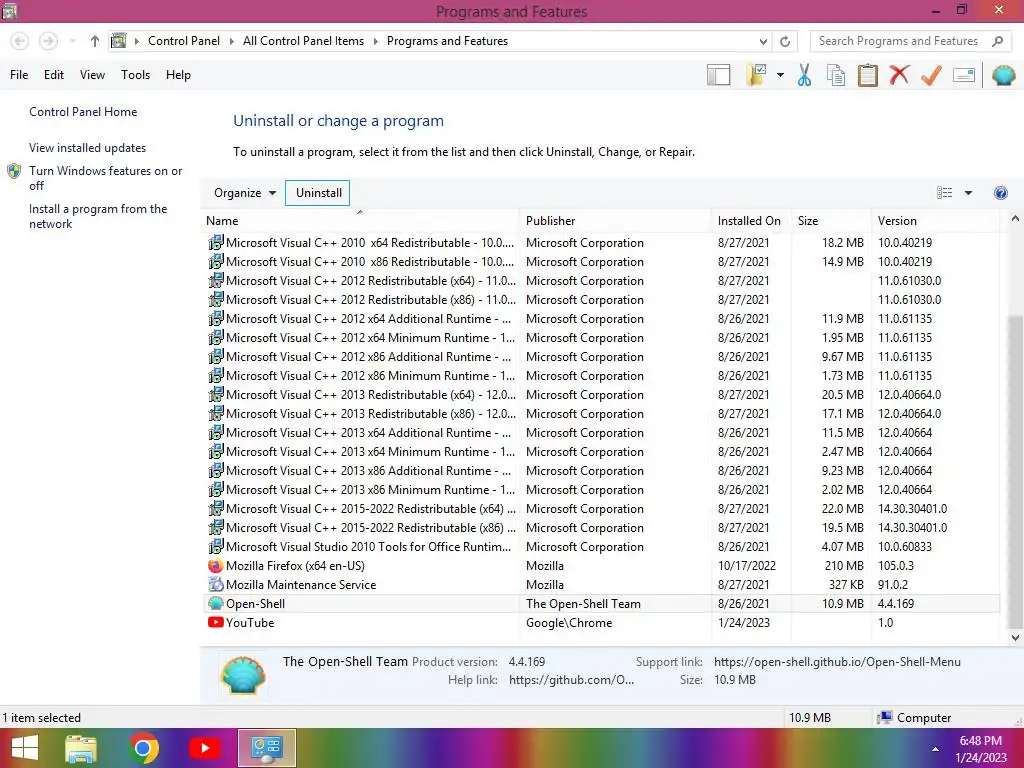Expand chevron after All Control Panel Items
The width and height of the screenshot is (1024, 768).
point(376,41)
